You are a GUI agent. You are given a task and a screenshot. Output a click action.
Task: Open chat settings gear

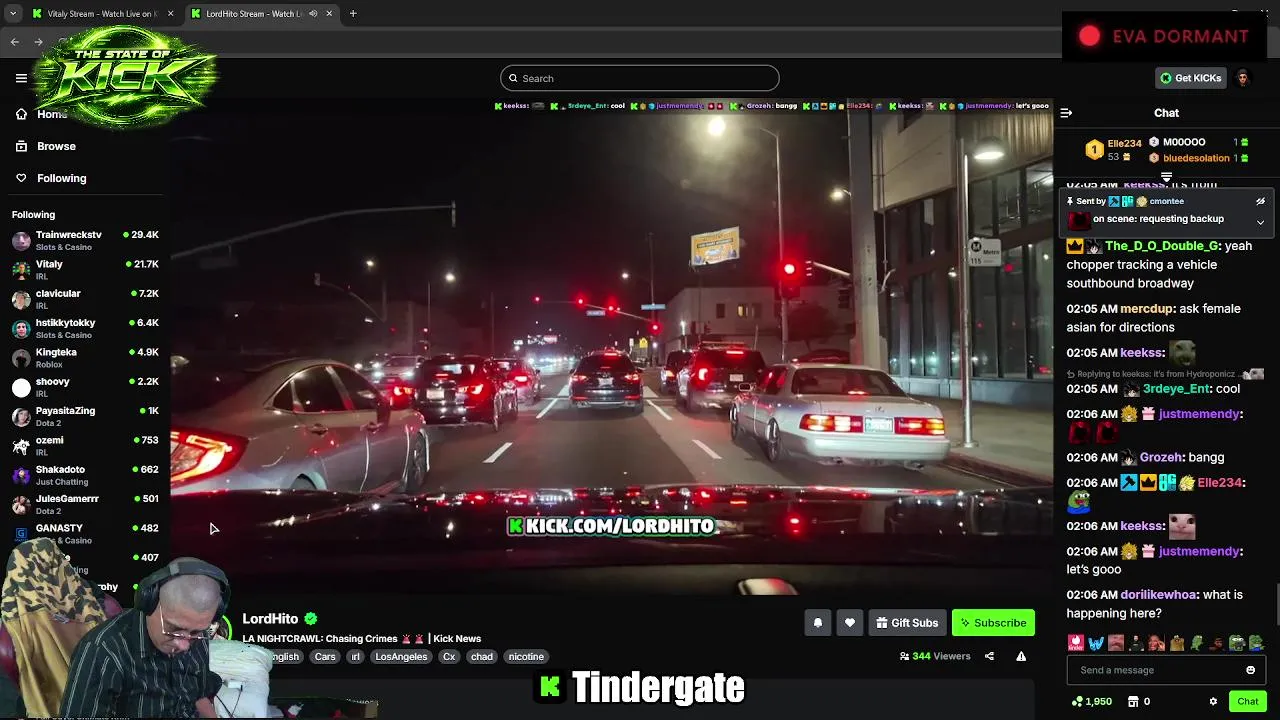click(x=1213, y=701)
